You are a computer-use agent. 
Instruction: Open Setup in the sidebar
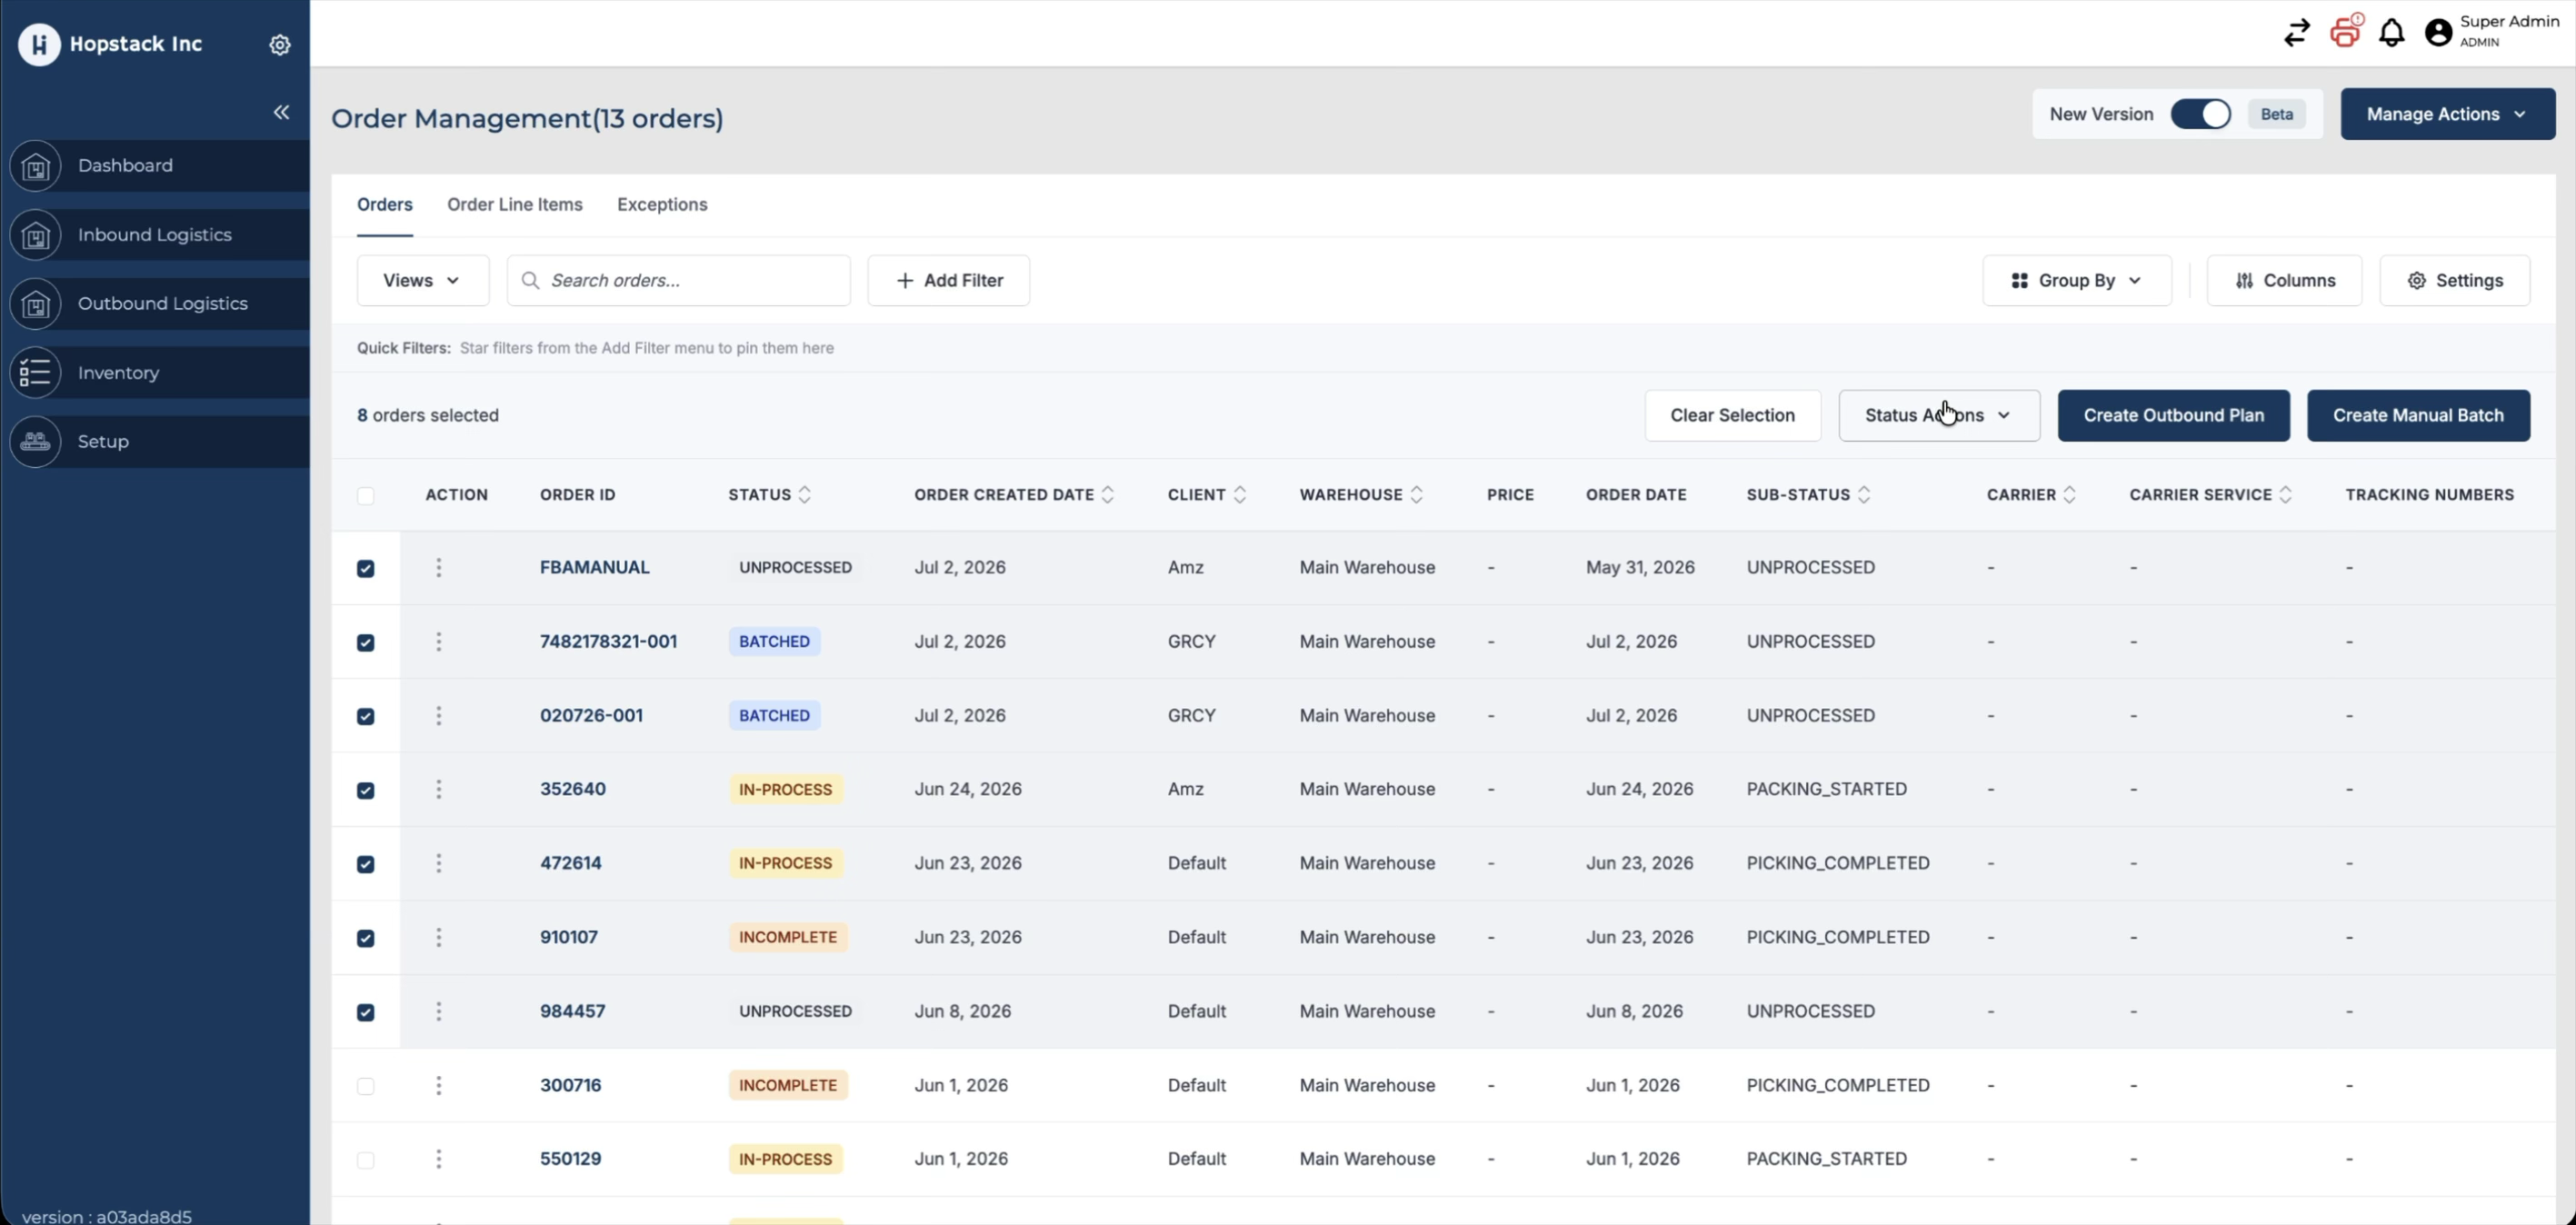click(155, 442)
